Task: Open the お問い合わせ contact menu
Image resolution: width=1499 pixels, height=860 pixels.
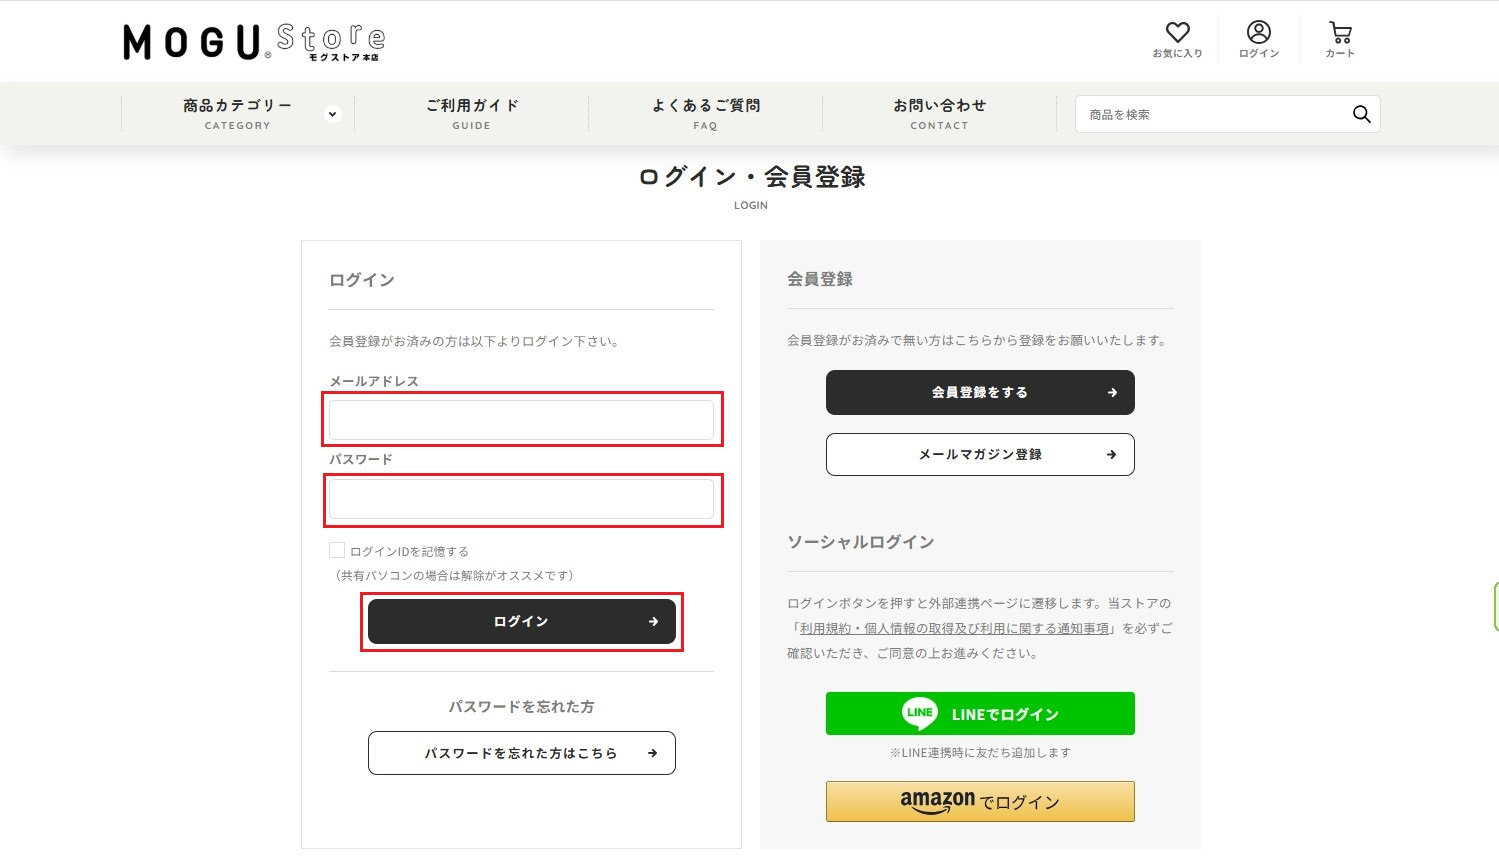Action: [x=939, y=114]
